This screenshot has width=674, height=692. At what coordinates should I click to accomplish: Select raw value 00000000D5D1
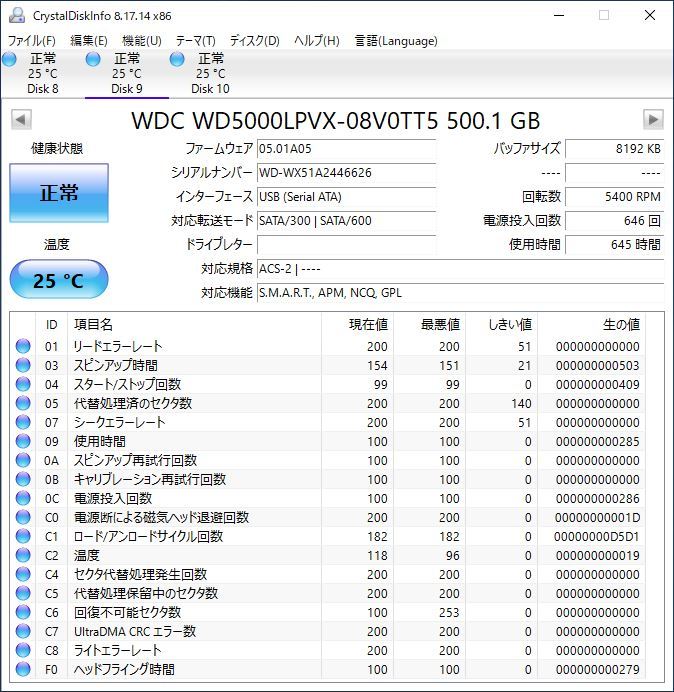[596, 536]
